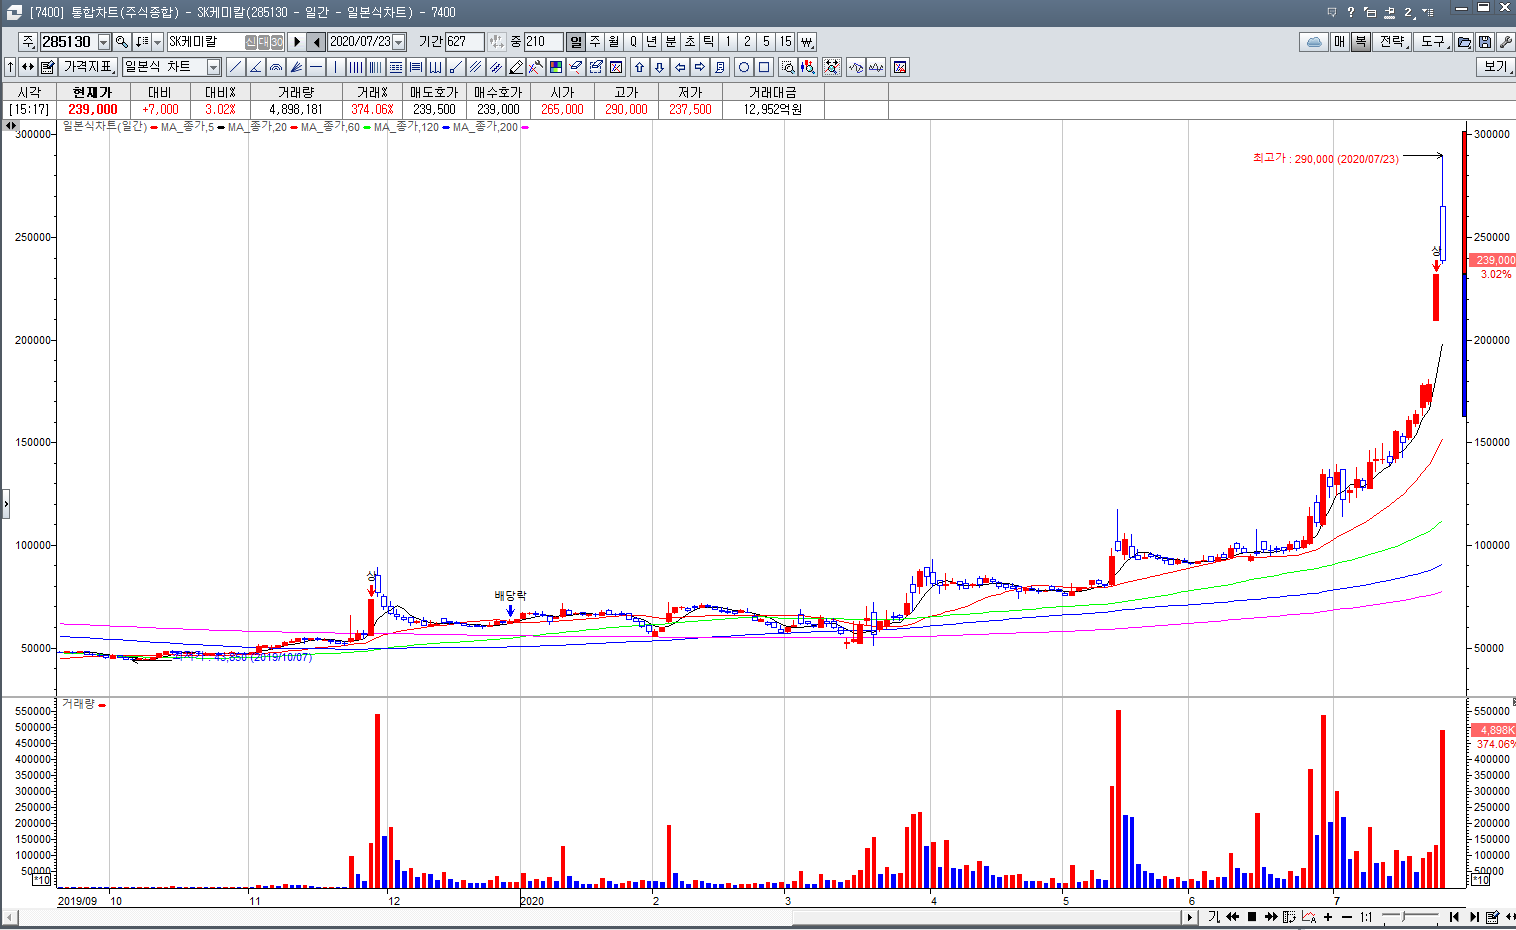1516x930 pixels.
Task: Toggle tick (틱) chart period
Action: pyautogui.click(x=709, y=42)
